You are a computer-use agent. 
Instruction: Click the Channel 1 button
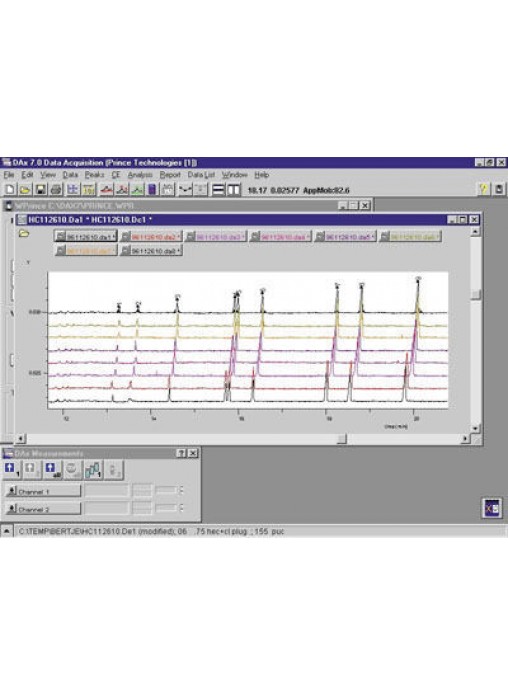(43, 491)
